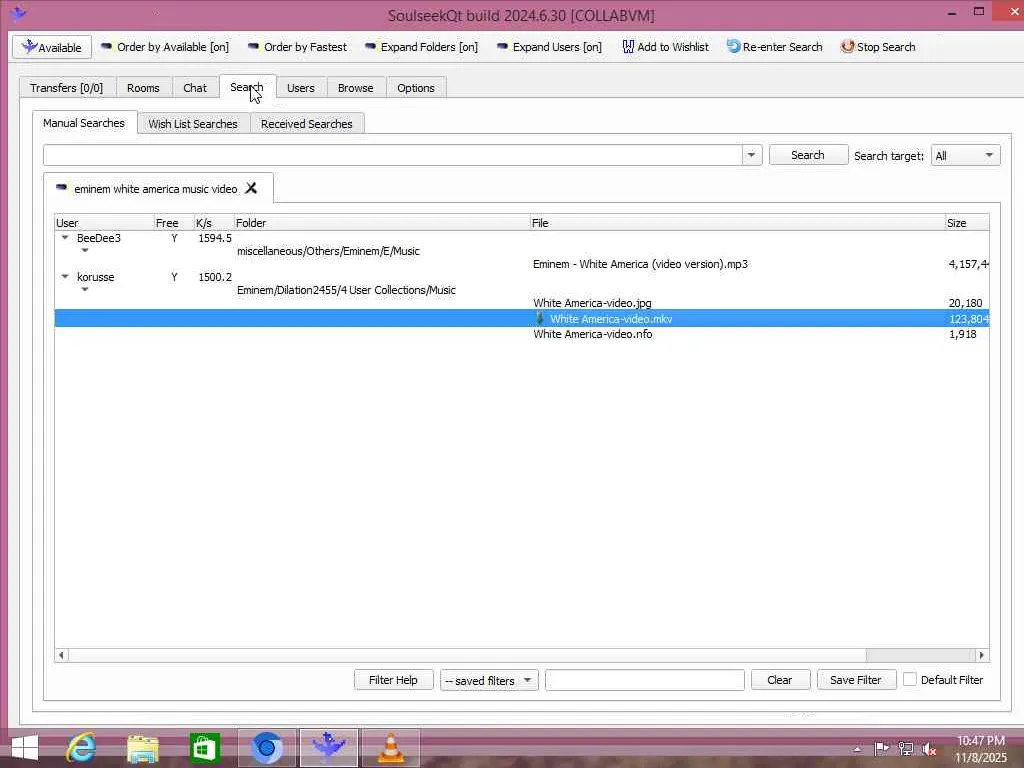Screen dimensions: 1024x768
Task: Click speed value 1500.2
Action: (x=215, y=277)
